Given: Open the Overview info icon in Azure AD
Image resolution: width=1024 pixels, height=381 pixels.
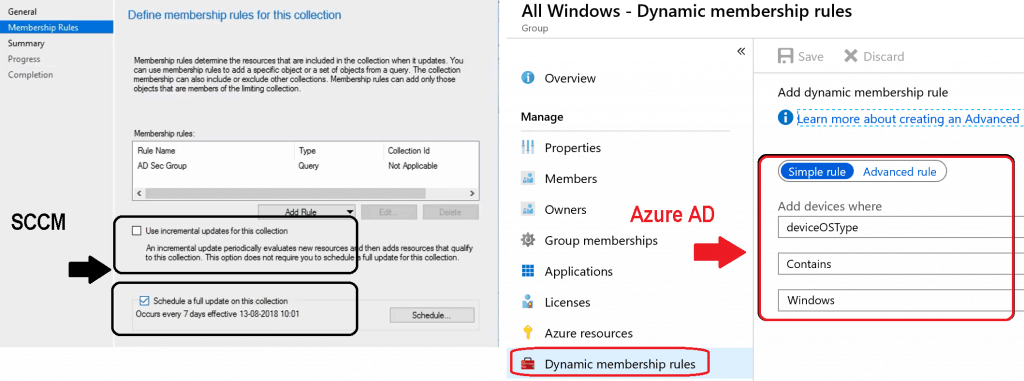Looking at the screenshot, I should (x=528, y=78).
